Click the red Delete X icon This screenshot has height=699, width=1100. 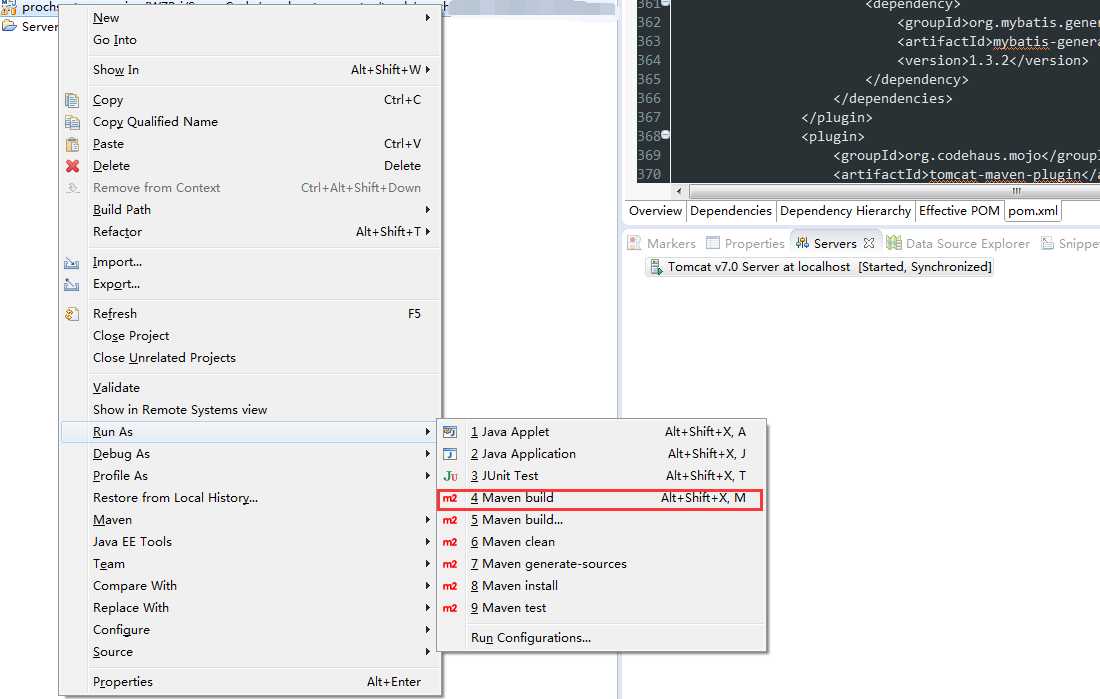(72, 166)
